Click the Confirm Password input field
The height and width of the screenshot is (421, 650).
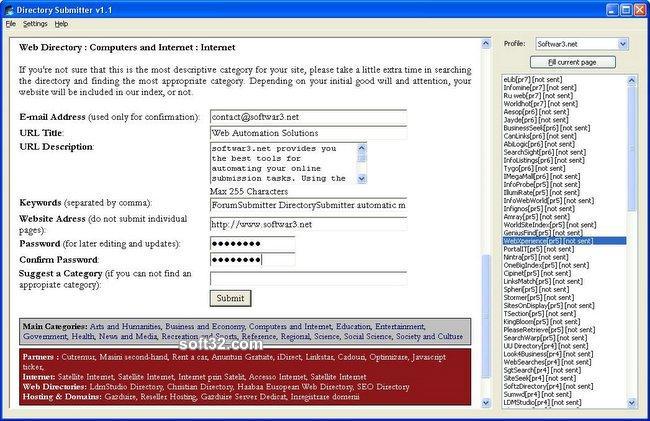[252, 260]
